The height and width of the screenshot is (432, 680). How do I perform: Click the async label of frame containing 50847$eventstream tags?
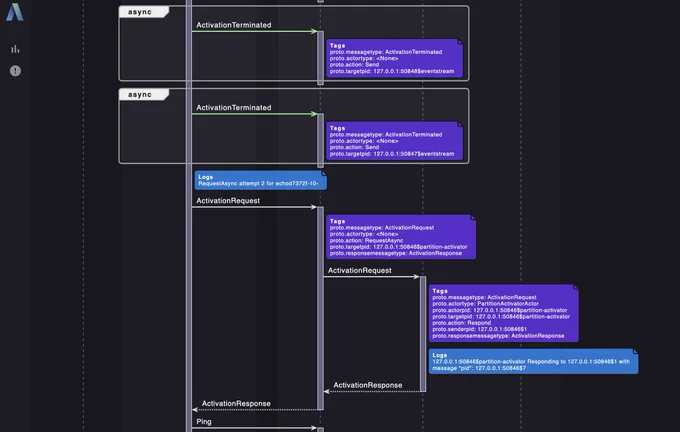click(x=140, y=95)
